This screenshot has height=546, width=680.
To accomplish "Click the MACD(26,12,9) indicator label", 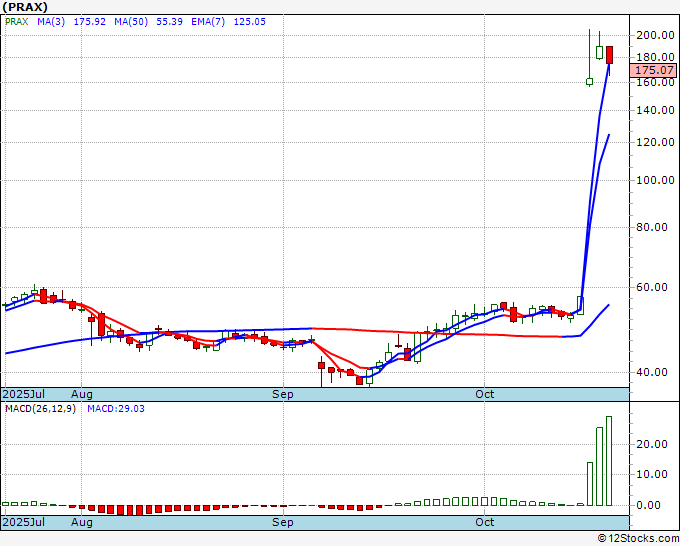I will [40, 409].
